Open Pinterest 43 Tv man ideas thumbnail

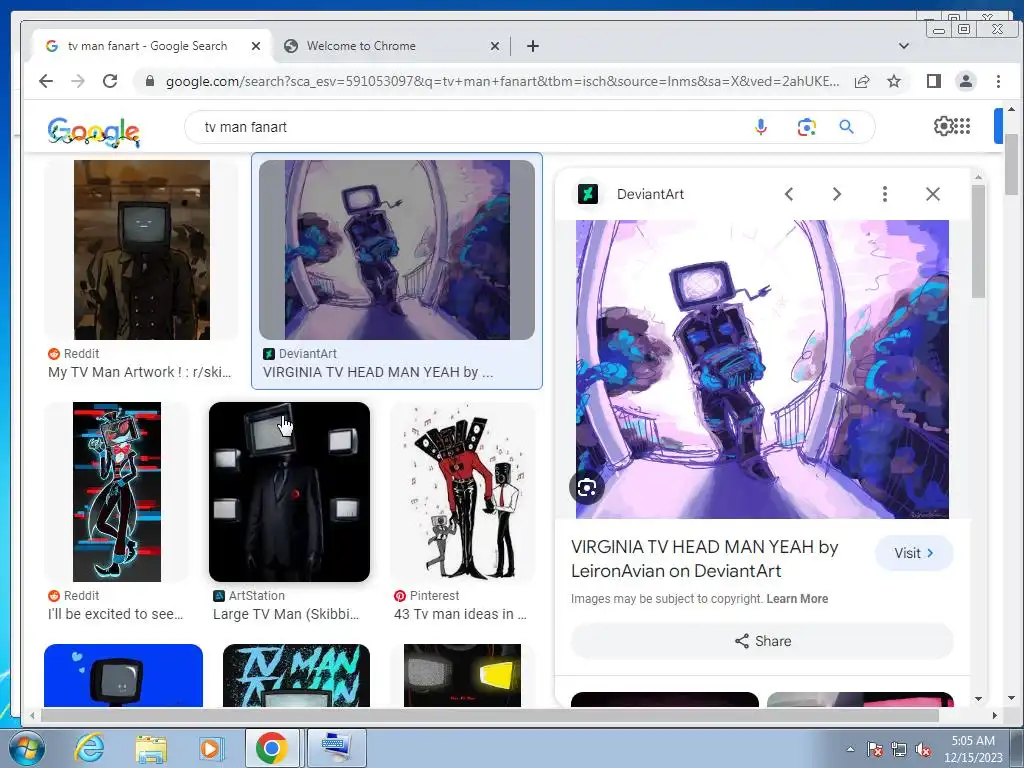click(462, 492)
